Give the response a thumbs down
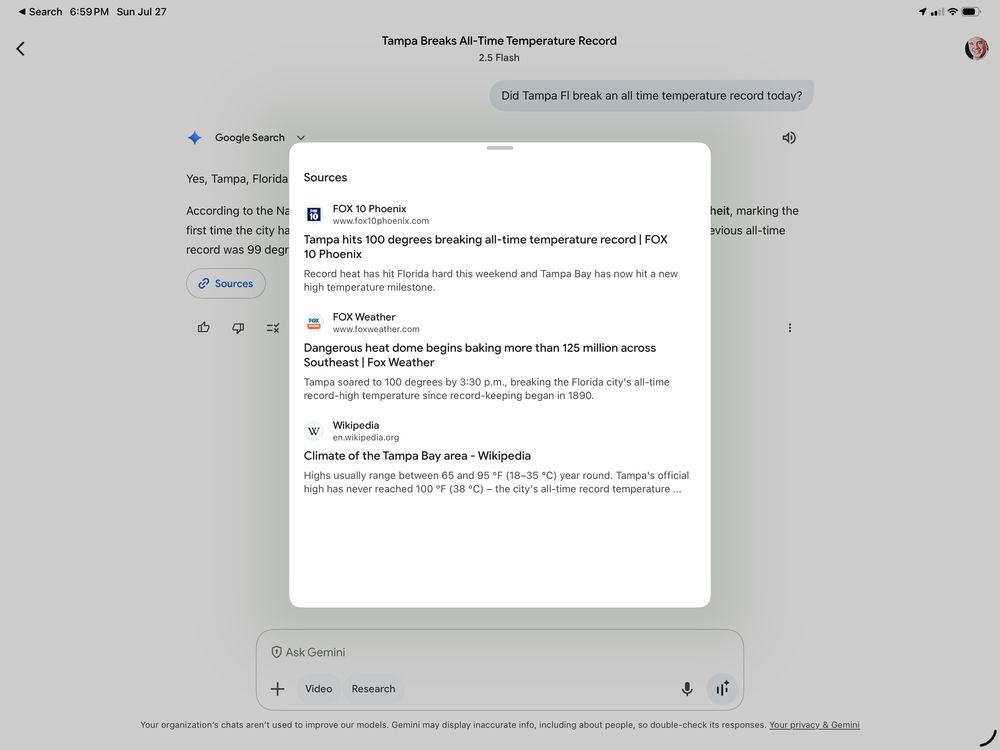Image resolution: width=1000 pixels, height=750 pixels. tap(238, 328)
